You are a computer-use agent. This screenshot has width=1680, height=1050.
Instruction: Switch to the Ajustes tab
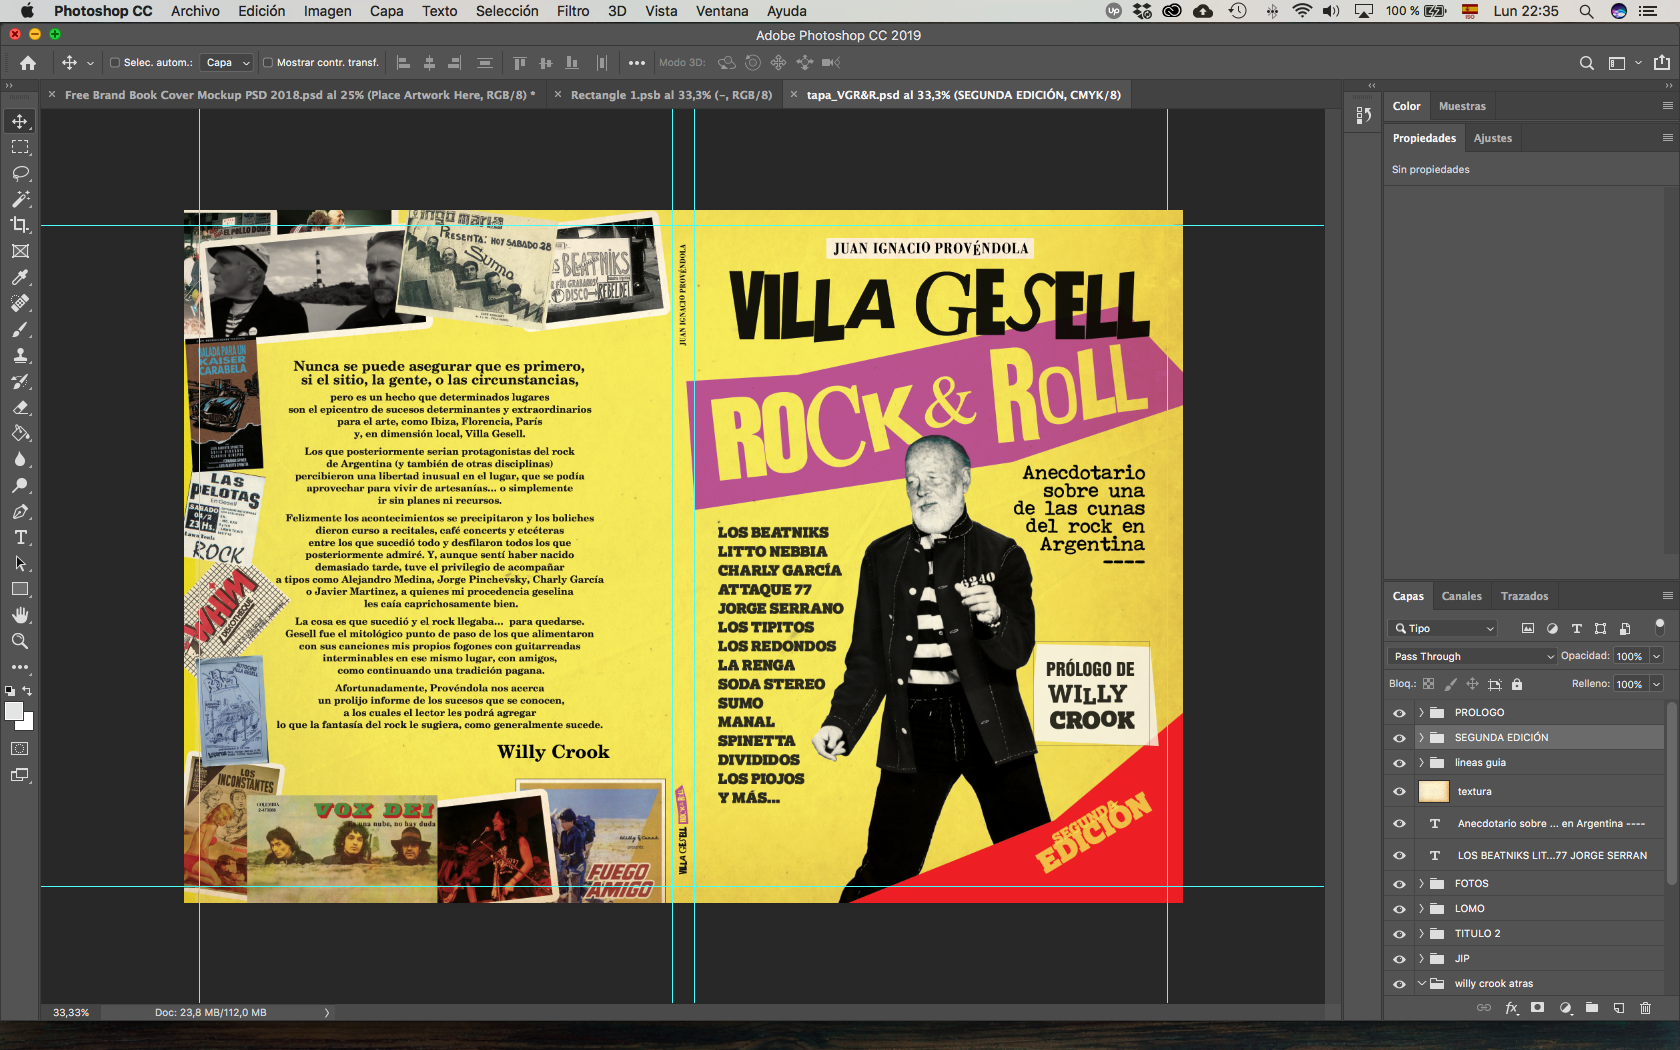point(1492,138)
